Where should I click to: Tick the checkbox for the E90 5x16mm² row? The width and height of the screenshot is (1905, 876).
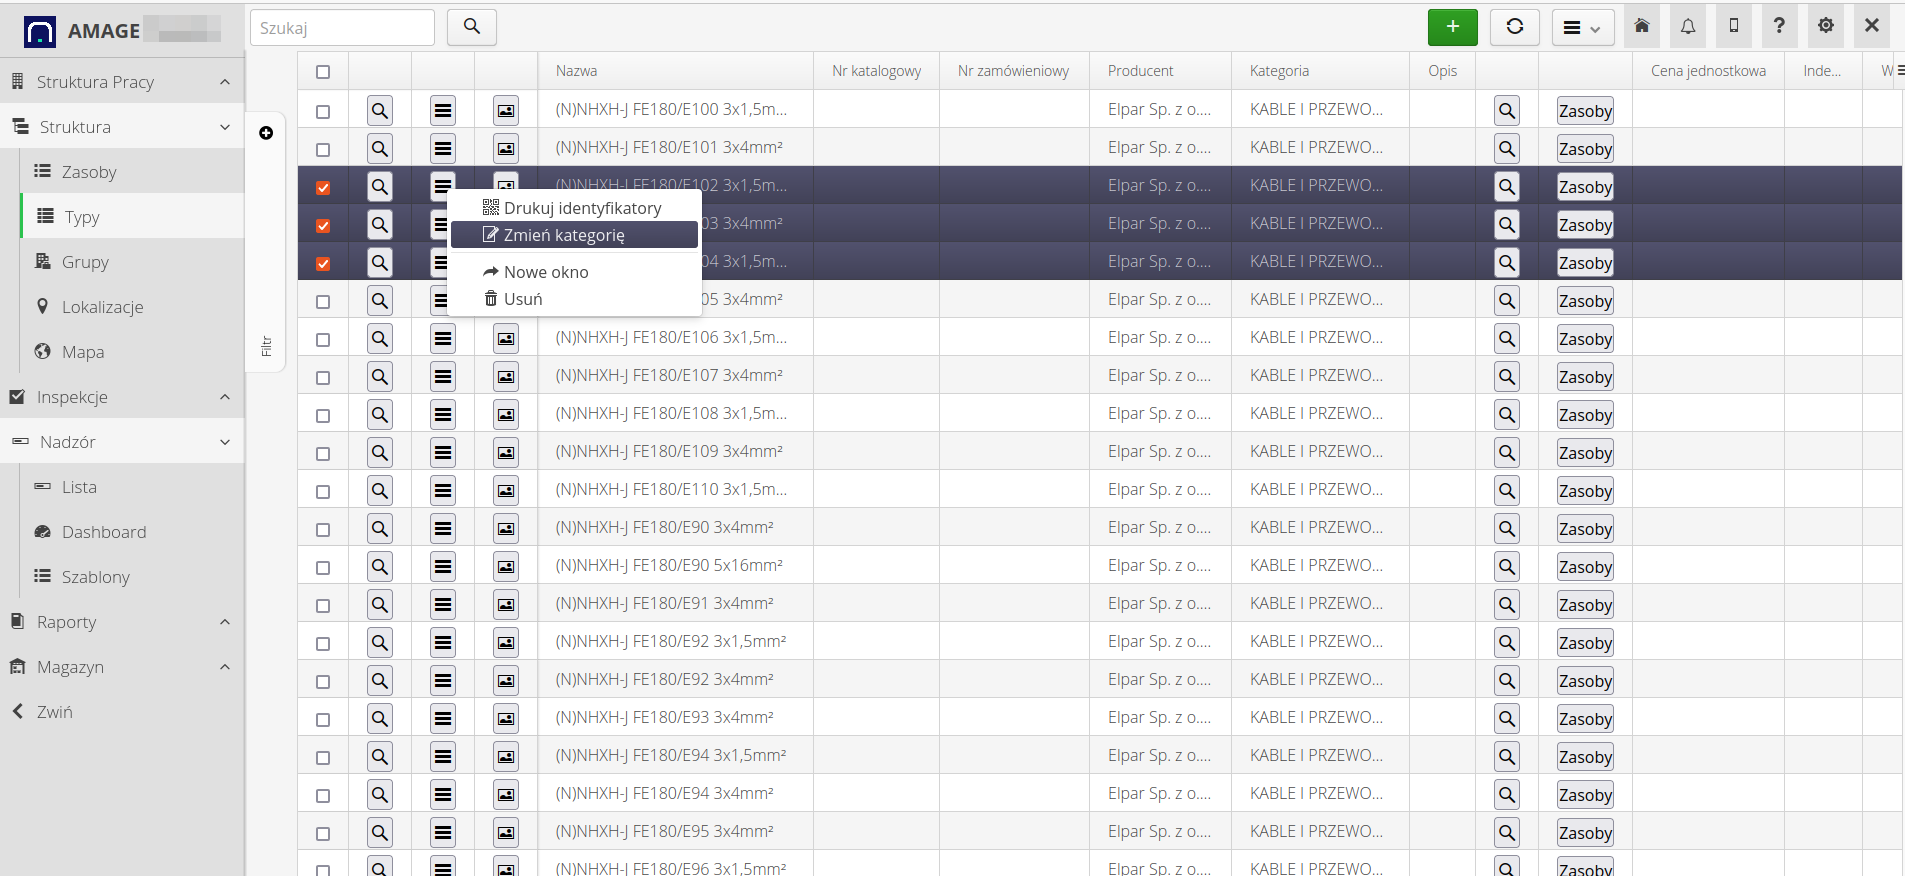pos(323,568)
